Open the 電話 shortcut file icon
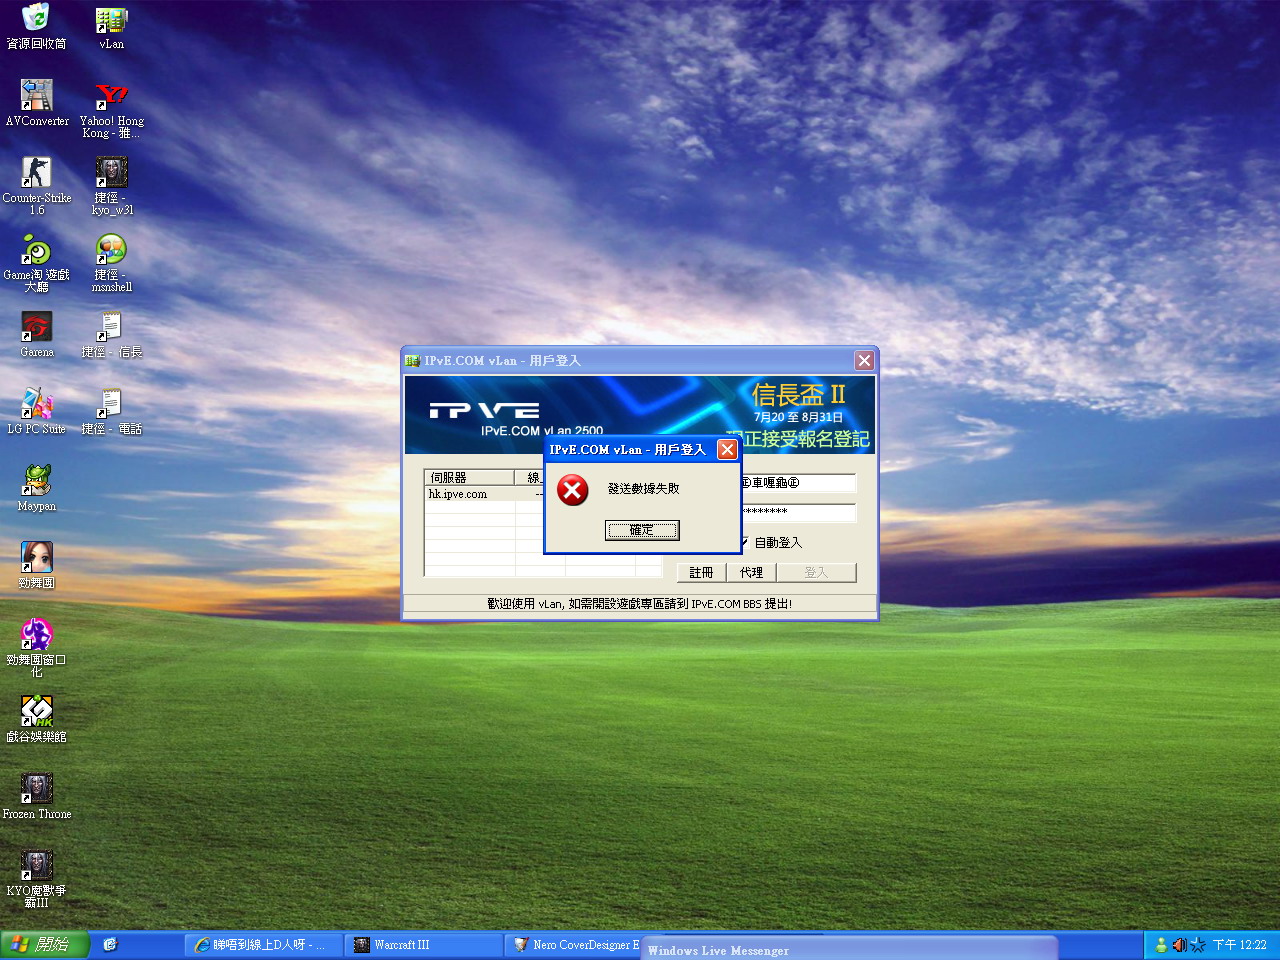The width and height of the screenshot is (1280, 960). coord(111,412)
